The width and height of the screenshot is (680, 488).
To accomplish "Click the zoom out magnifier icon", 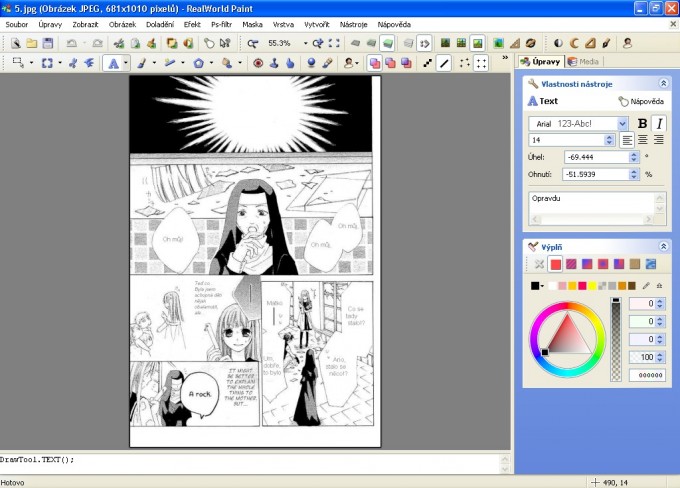I will tap(252, 43).
